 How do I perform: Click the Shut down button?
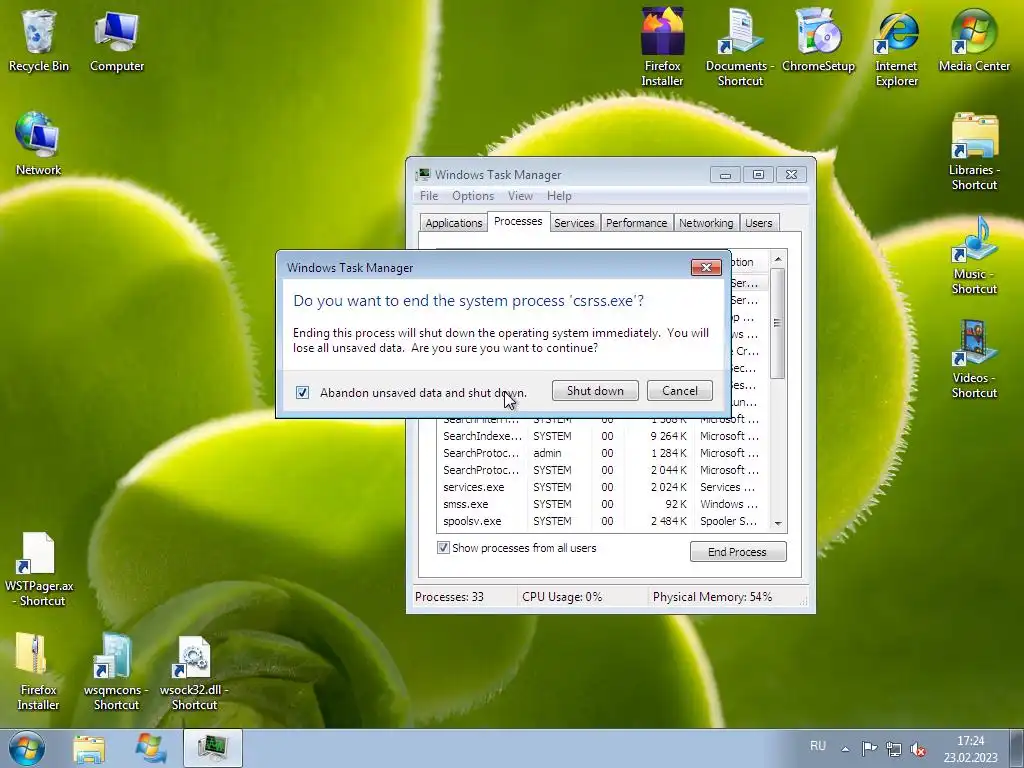[x=595, y=391]
